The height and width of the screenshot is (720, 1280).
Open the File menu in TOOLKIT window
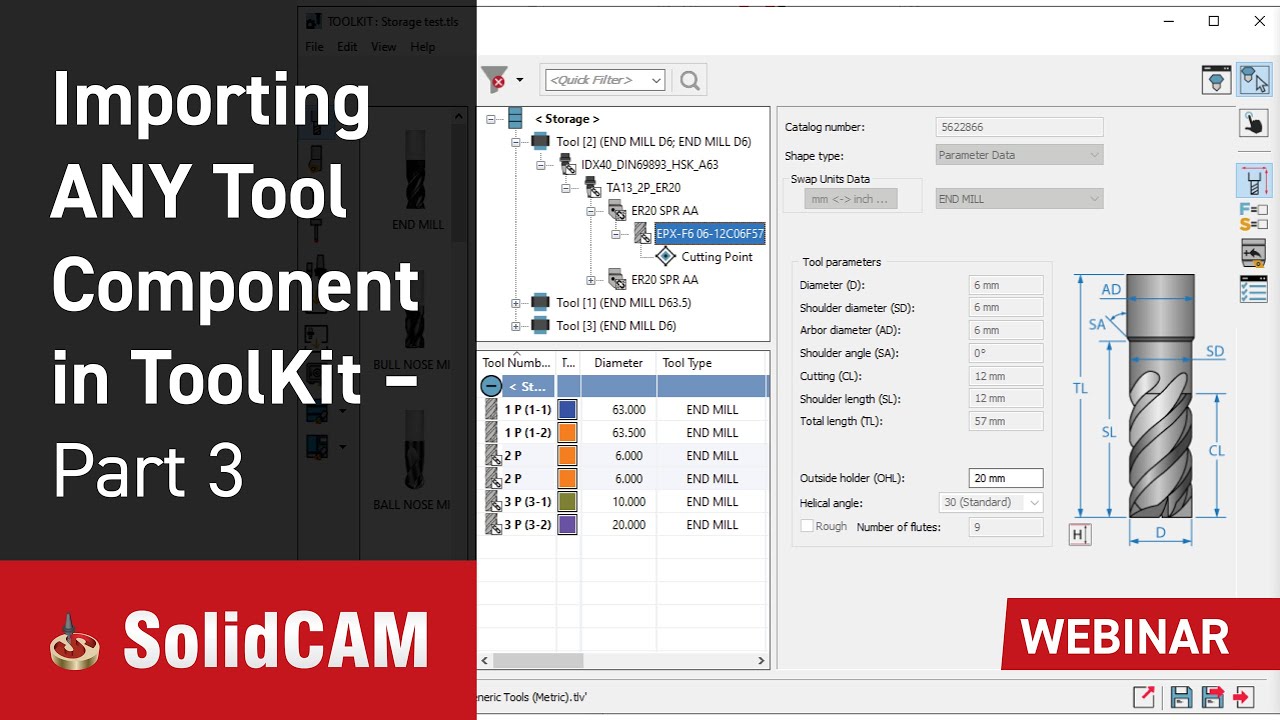click(314, 47)
